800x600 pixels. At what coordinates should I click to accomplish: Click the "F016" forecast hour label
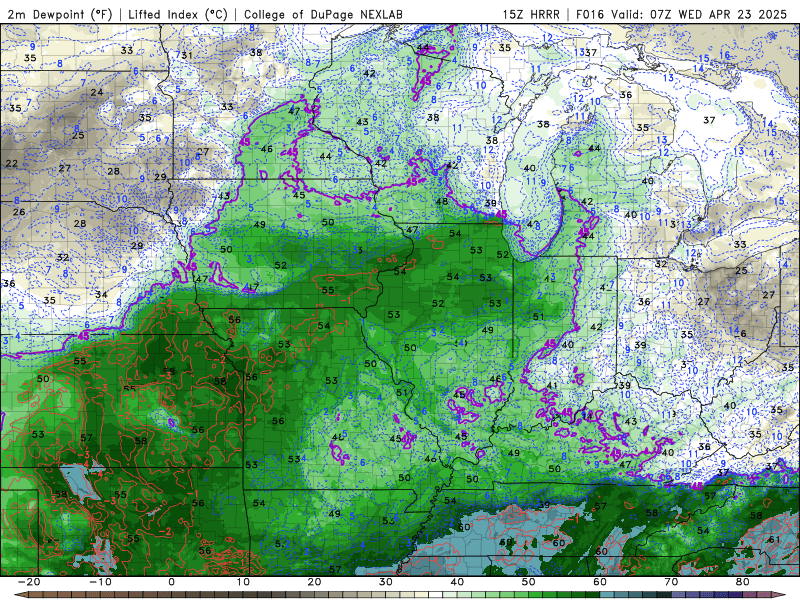coord(592,14)
